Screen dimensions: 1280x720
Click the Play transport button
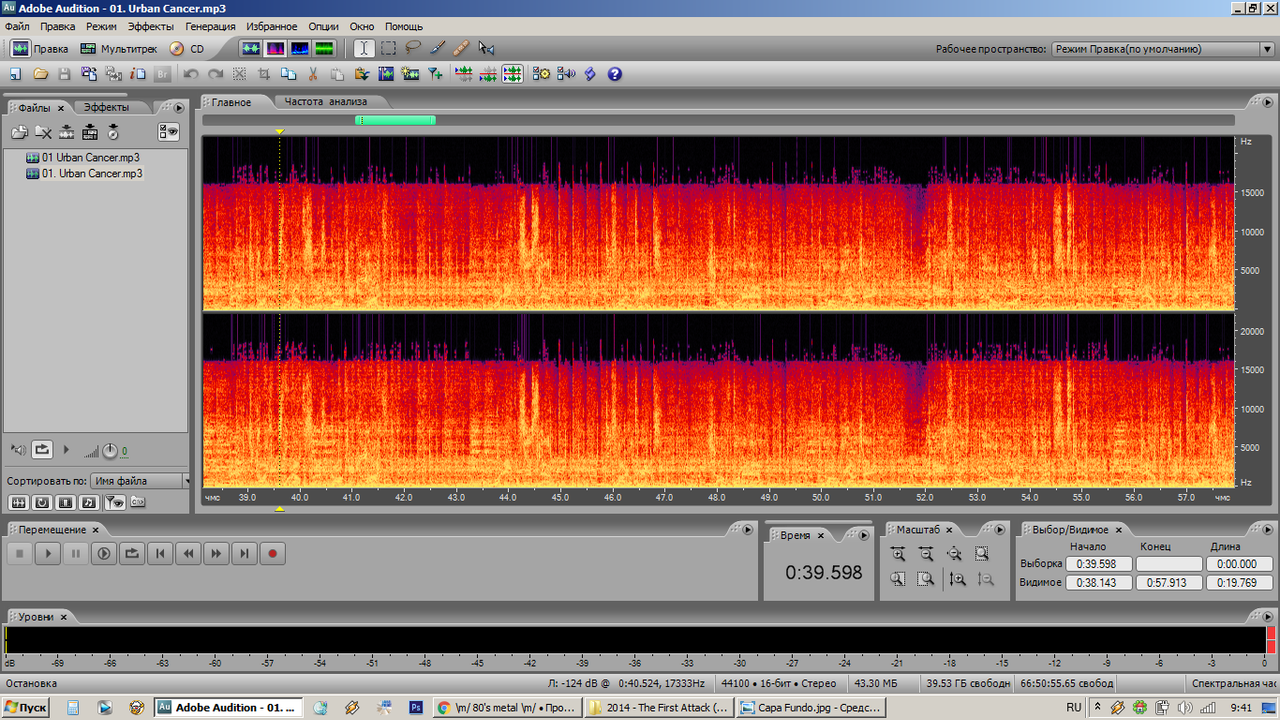pyautogui.click(x=48, y=553)
